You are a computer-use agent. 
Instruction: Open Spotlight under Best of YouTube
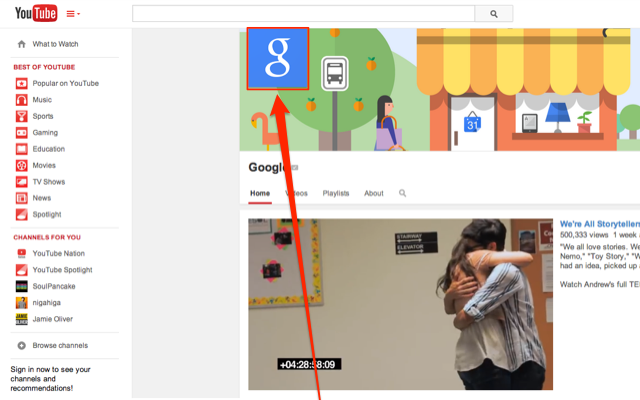click(47, 214)
